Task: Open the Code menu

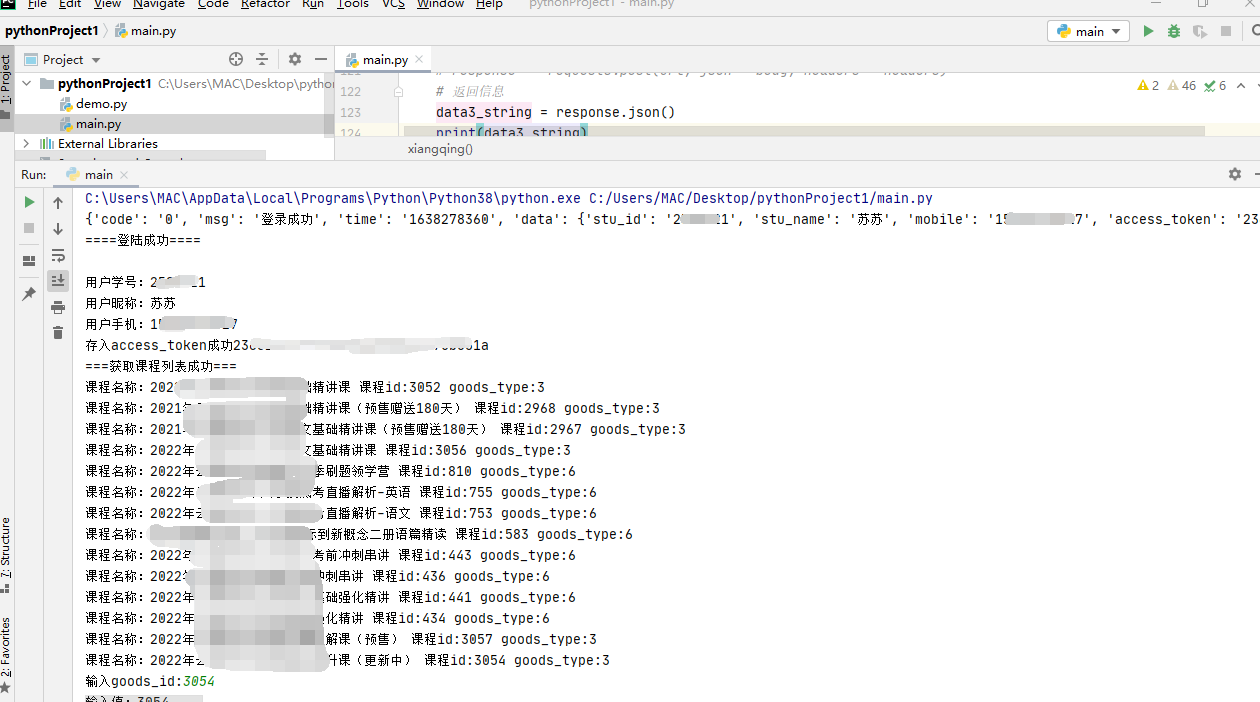Action: point(213,4)
